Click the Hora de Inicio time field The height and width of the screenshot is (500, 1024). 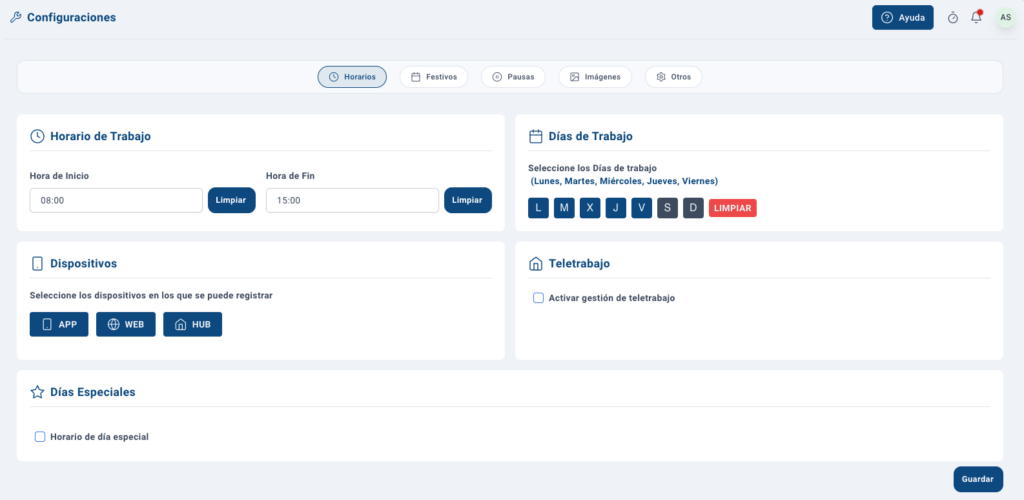(x=116, y=200)
